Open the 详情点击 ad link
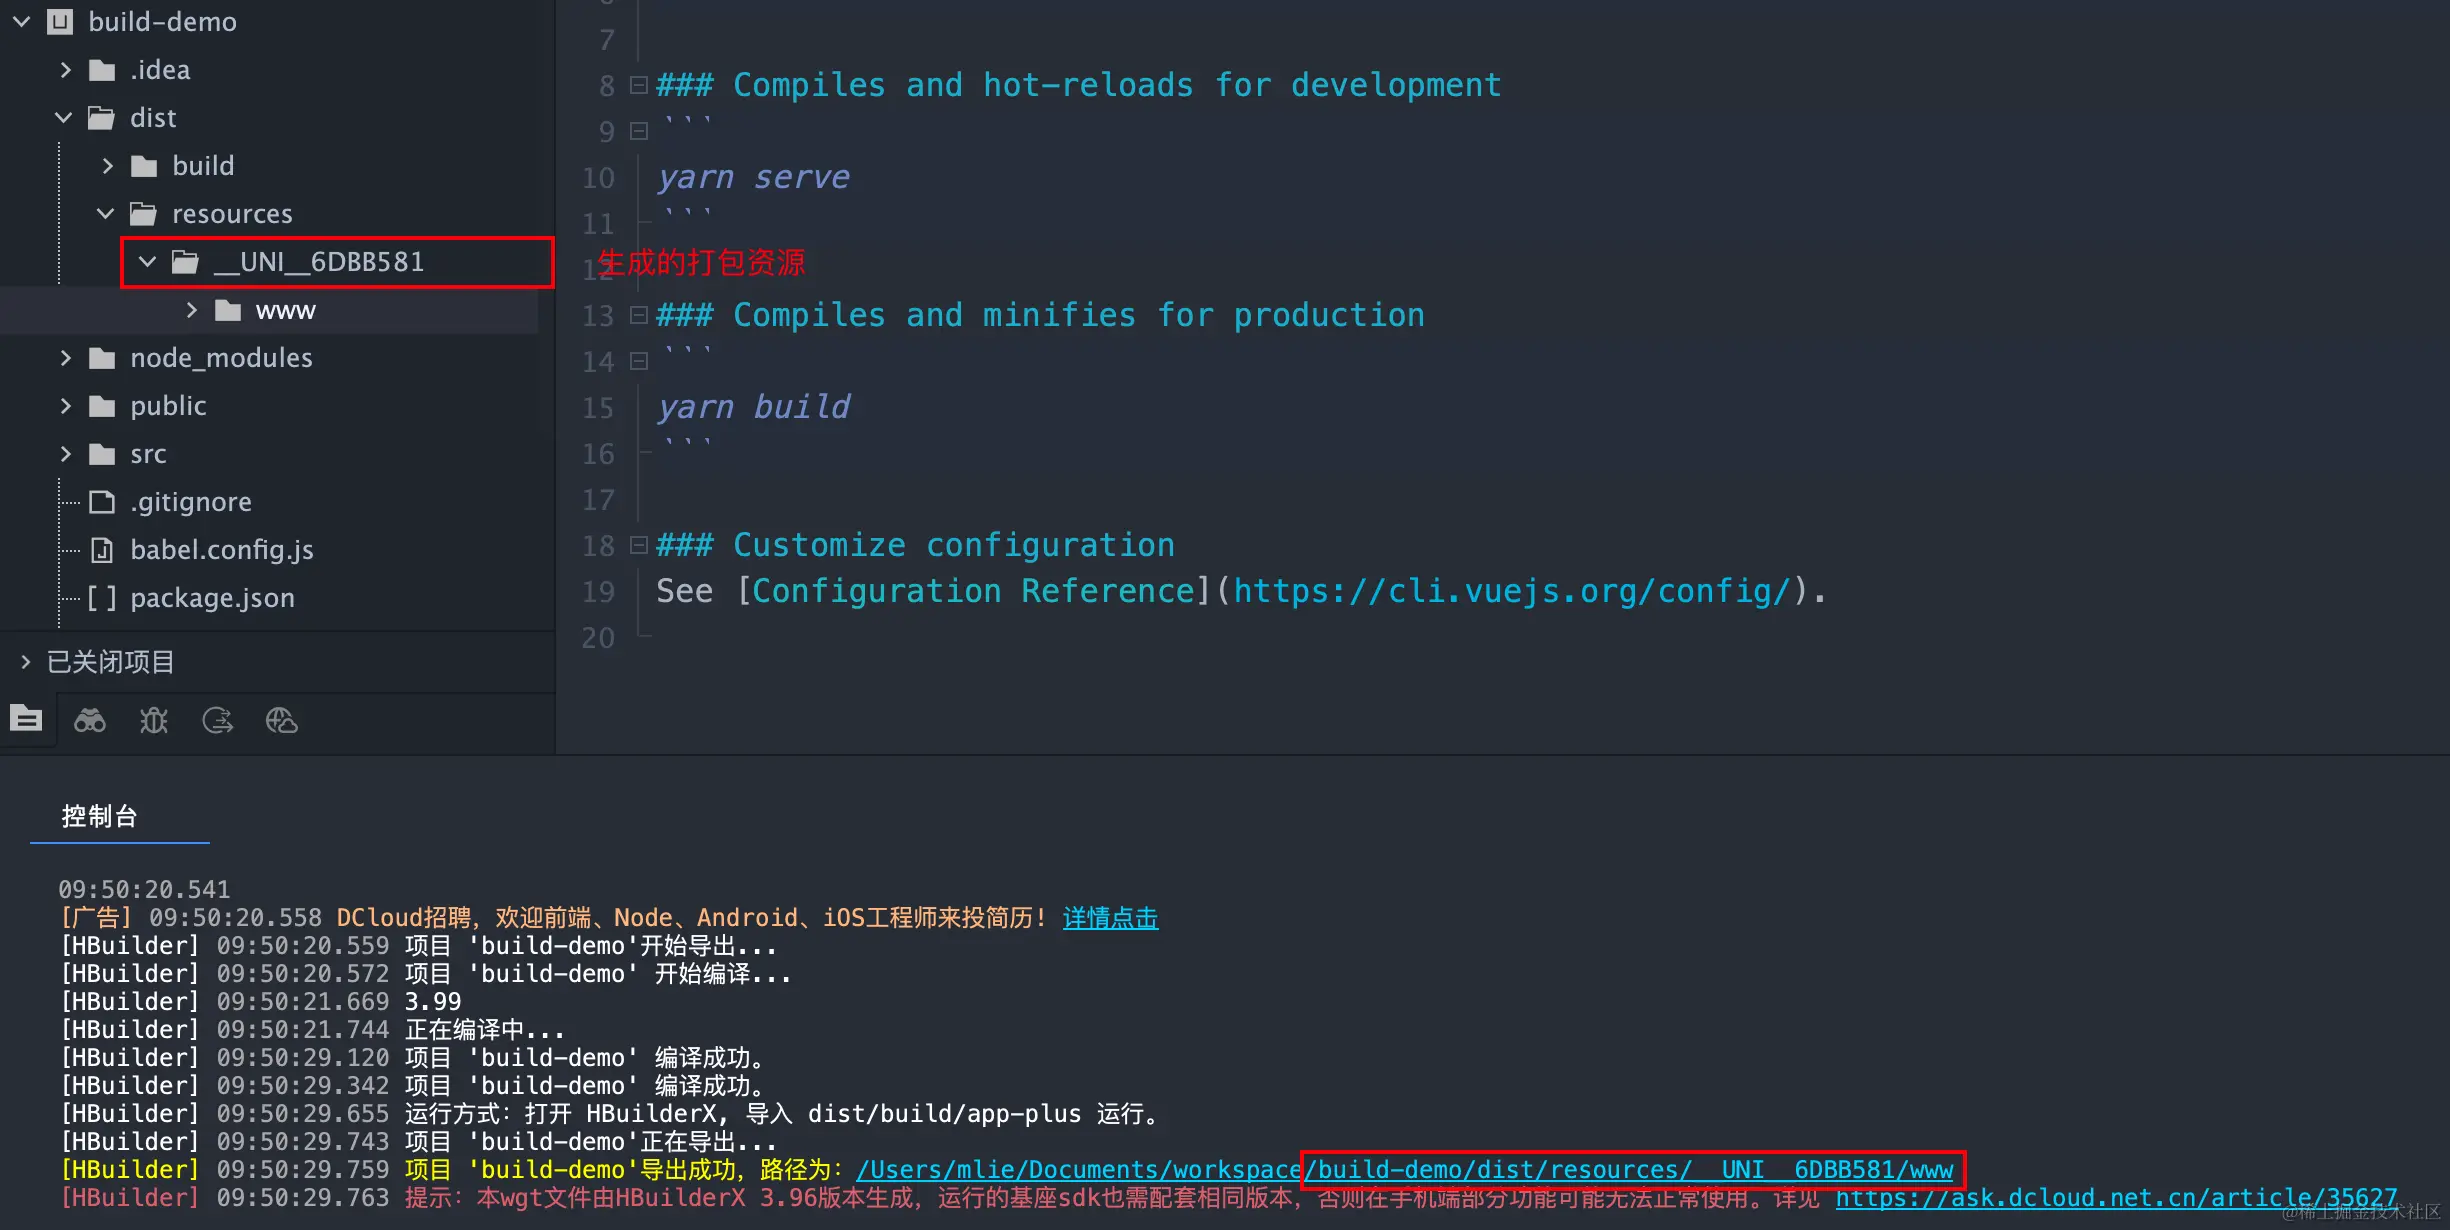Viewport: 2450px width, 1230px height. click(1110, 918)
